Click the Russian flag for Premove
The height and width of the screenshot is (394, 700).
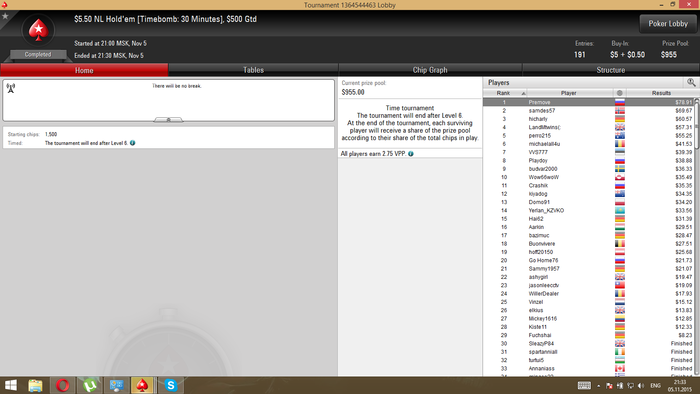pyautogui.click(x=620, y=102)
